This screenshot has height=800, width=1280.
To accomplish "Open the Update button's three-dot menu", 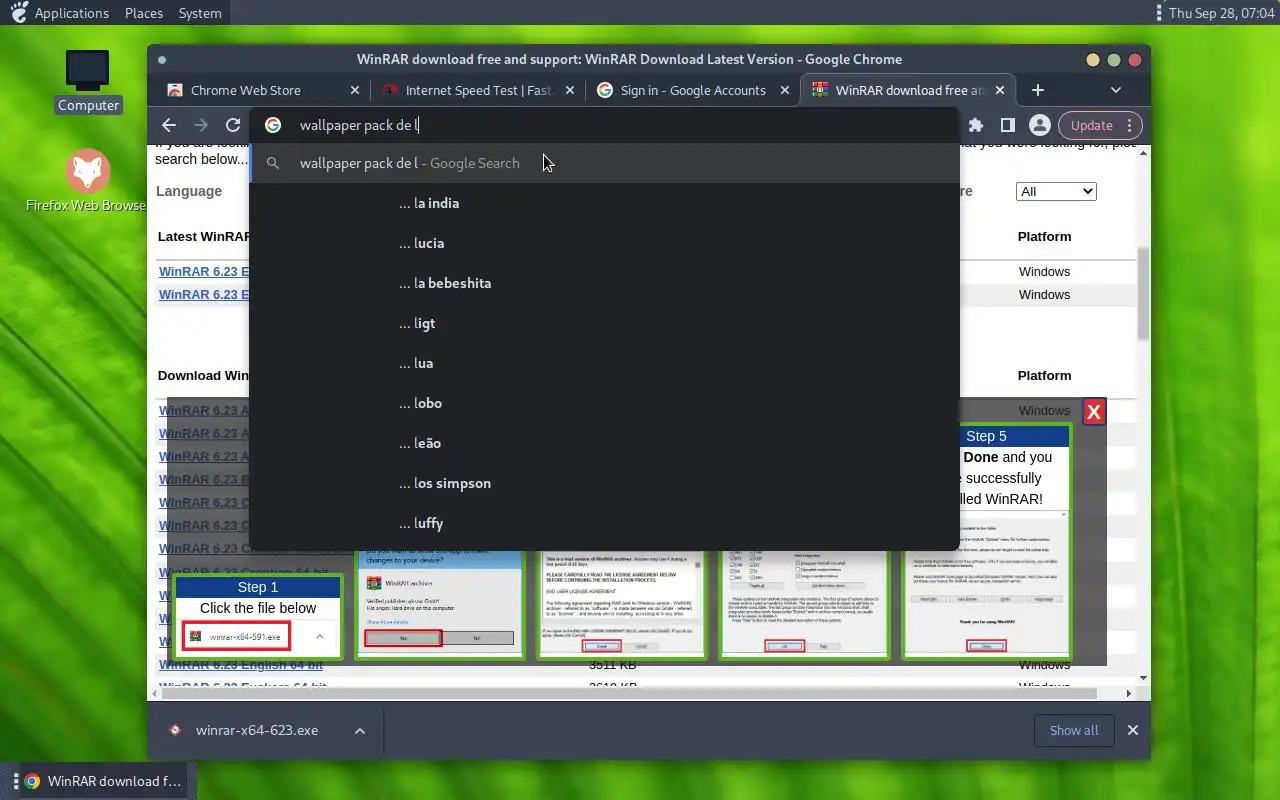I will (x=1129, y=125).
